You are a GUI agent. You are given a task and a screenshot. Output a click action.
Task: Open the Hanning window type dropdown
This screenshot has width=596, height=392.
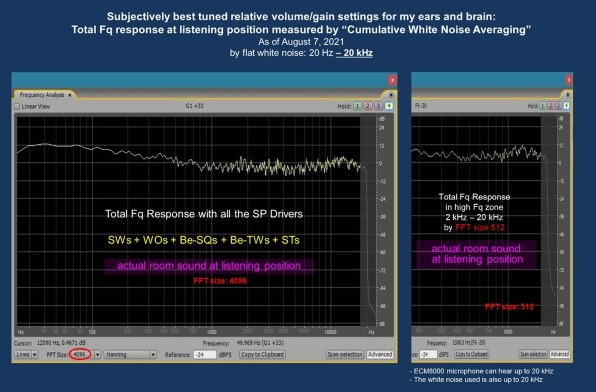click(130, 354)
